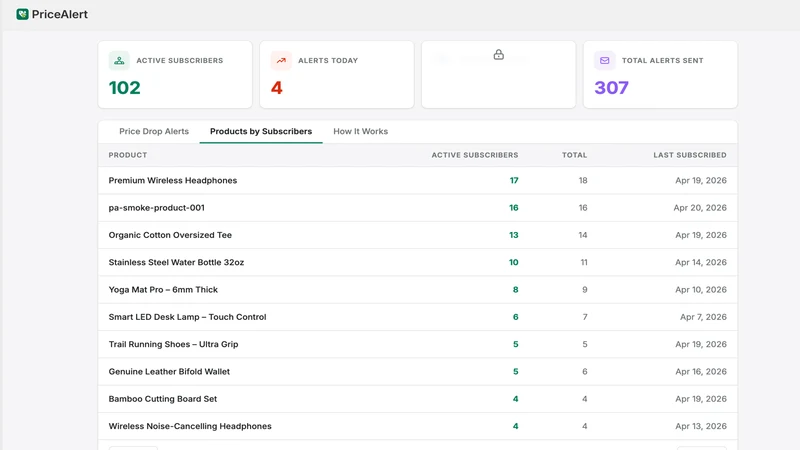
Task: Click active count 13 for Organic Cotton Tee
Action: pyautogui.click(x=513, y=235)
